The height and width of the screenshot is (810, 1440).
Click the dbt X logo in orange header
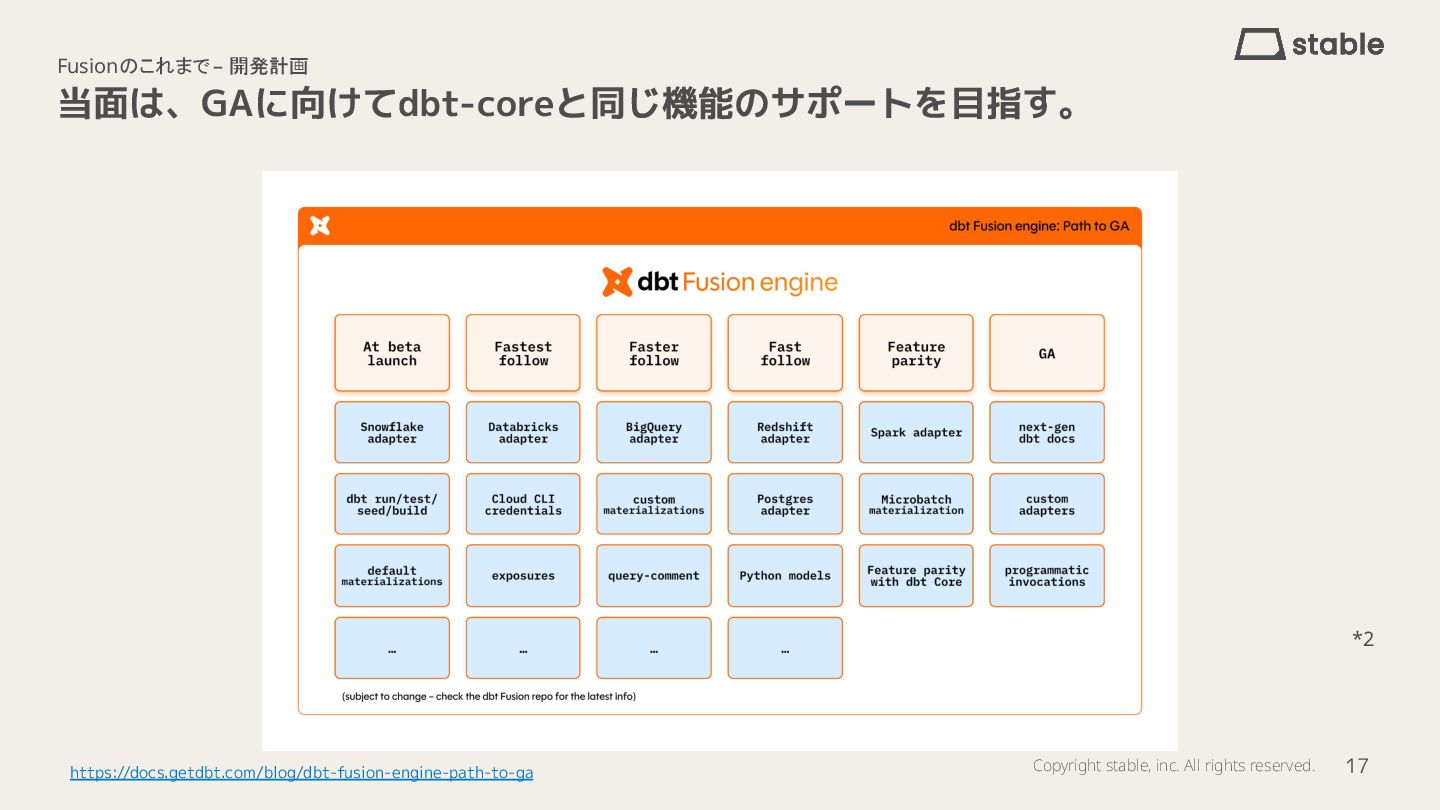click(320, 226)
